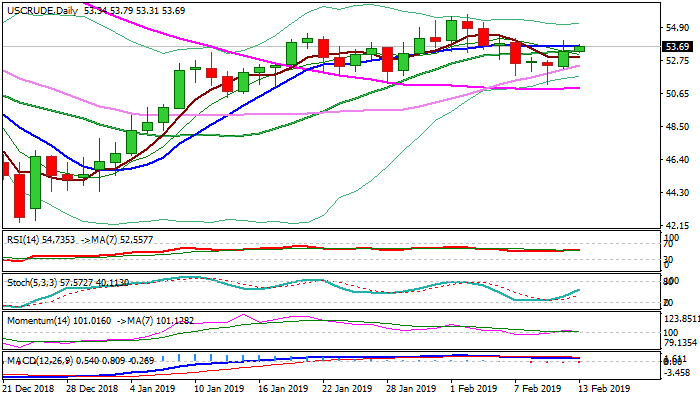Click the 44.30 price axis label
This screenshot has height=400, width=700.
[x=677, y=193]
